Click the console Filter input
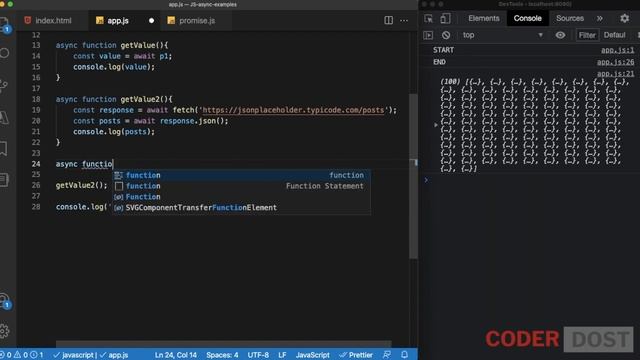640x360 pixels. click(x=587, y=35)
